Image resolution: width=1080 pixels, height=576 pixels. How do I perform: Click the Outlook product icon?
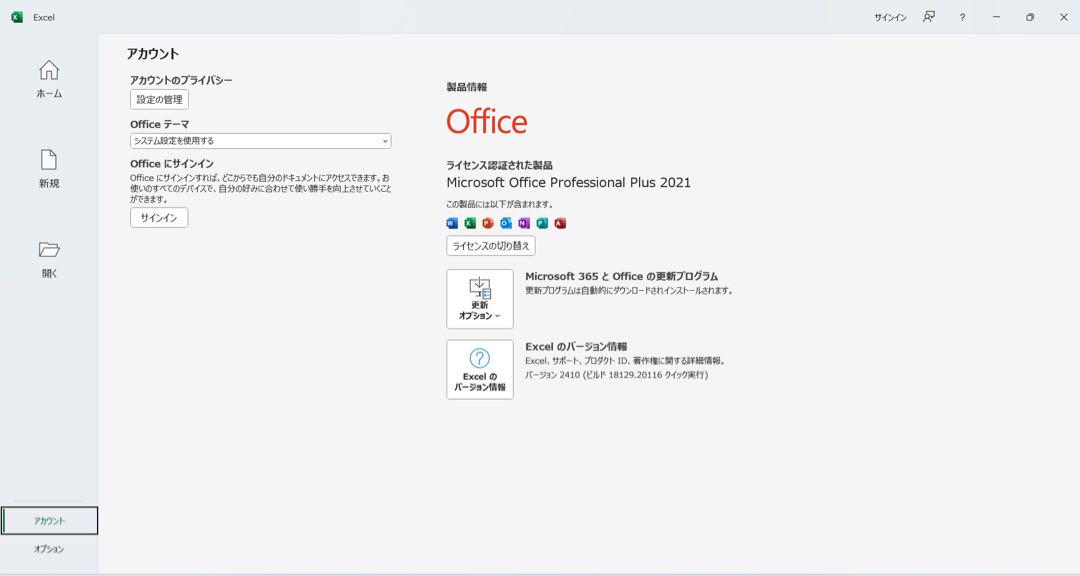click(506, 223)
